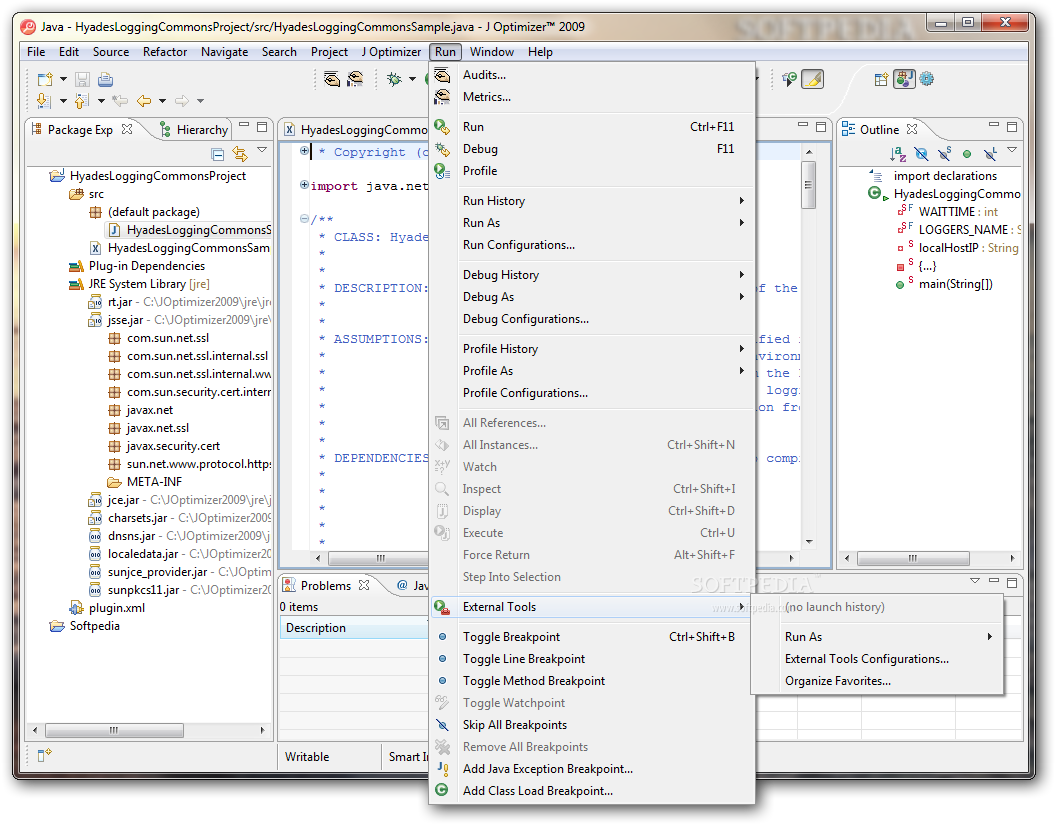This screenshot has width=1056, height=825.
Task: Click the Print toolbar icon
Action: click(106, 79)
